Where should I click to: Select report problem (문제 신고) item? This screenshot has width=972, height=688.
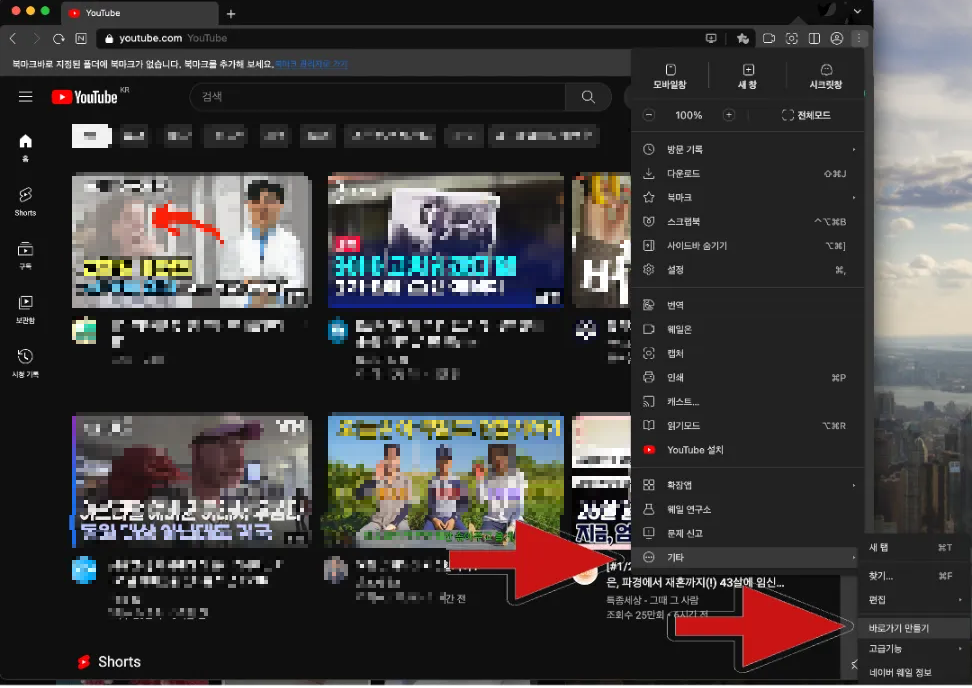pos(748,534)
